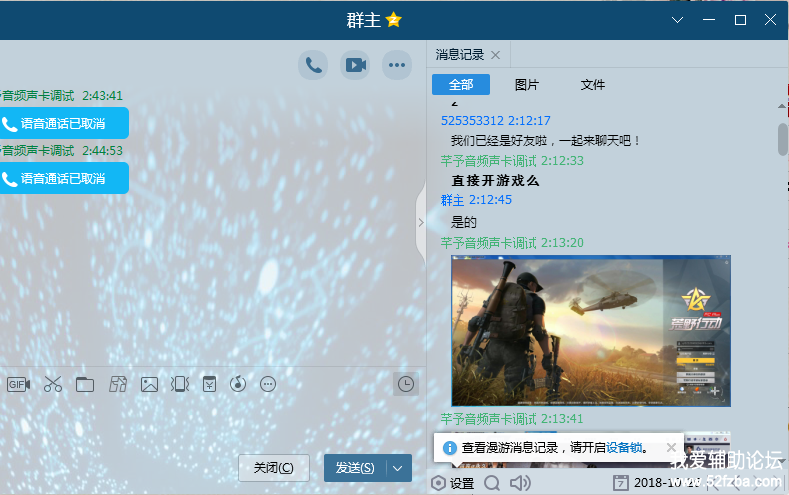Click the 关闭(C) button
This screenshot has width=789, height=495.
pyautogui.click(x=274, y=468)
